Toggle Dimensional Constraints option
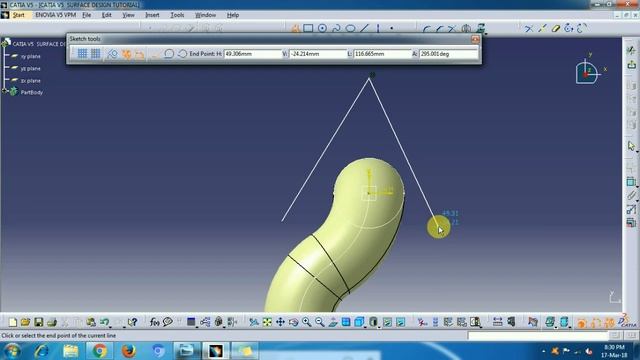This screenshot has height=360, width=640. click(140, 53)
